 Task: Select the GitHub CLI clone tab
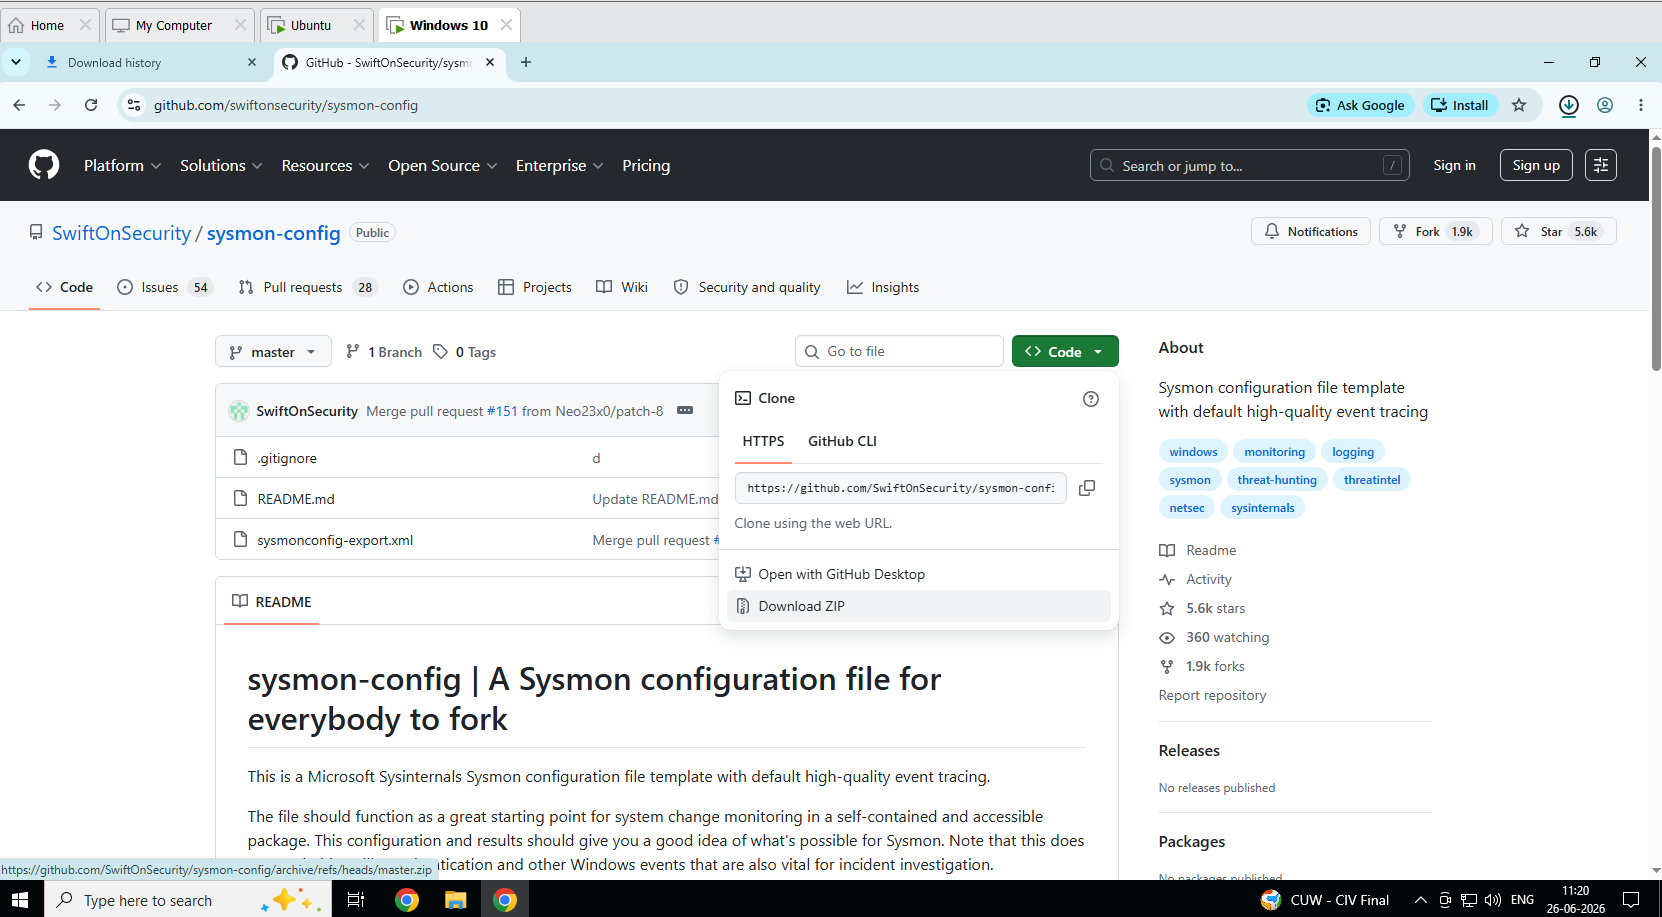click(x=842, y=441)
